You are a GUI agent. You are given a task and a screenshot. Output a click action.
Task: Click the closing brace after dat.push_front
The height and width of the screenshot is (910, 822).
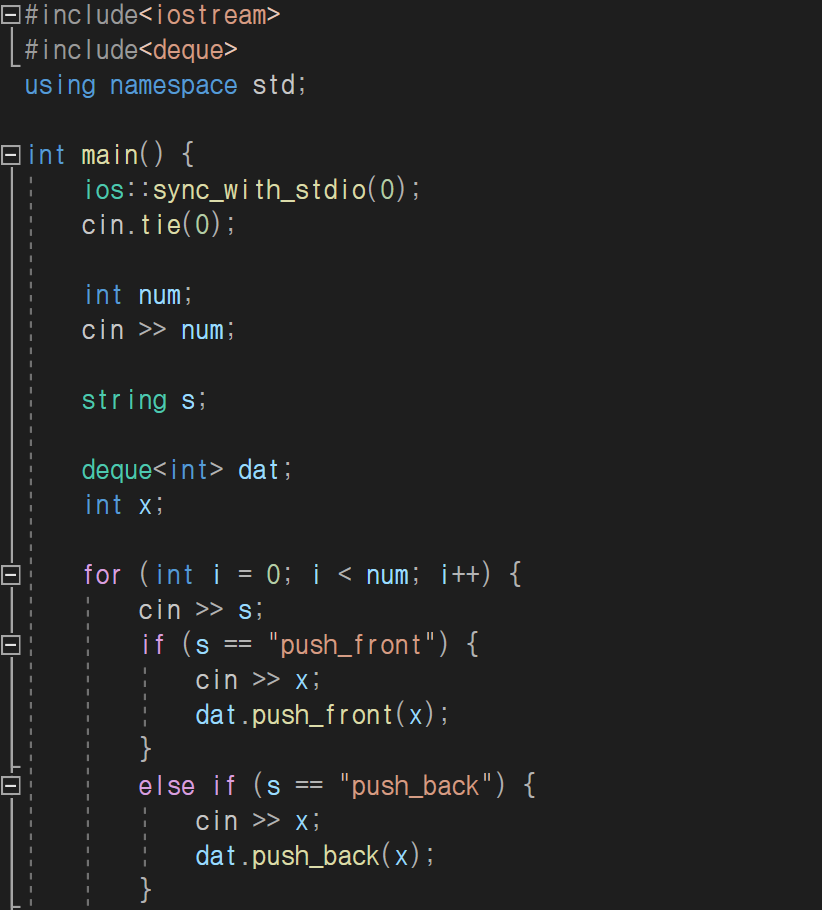tap(146, 749)
